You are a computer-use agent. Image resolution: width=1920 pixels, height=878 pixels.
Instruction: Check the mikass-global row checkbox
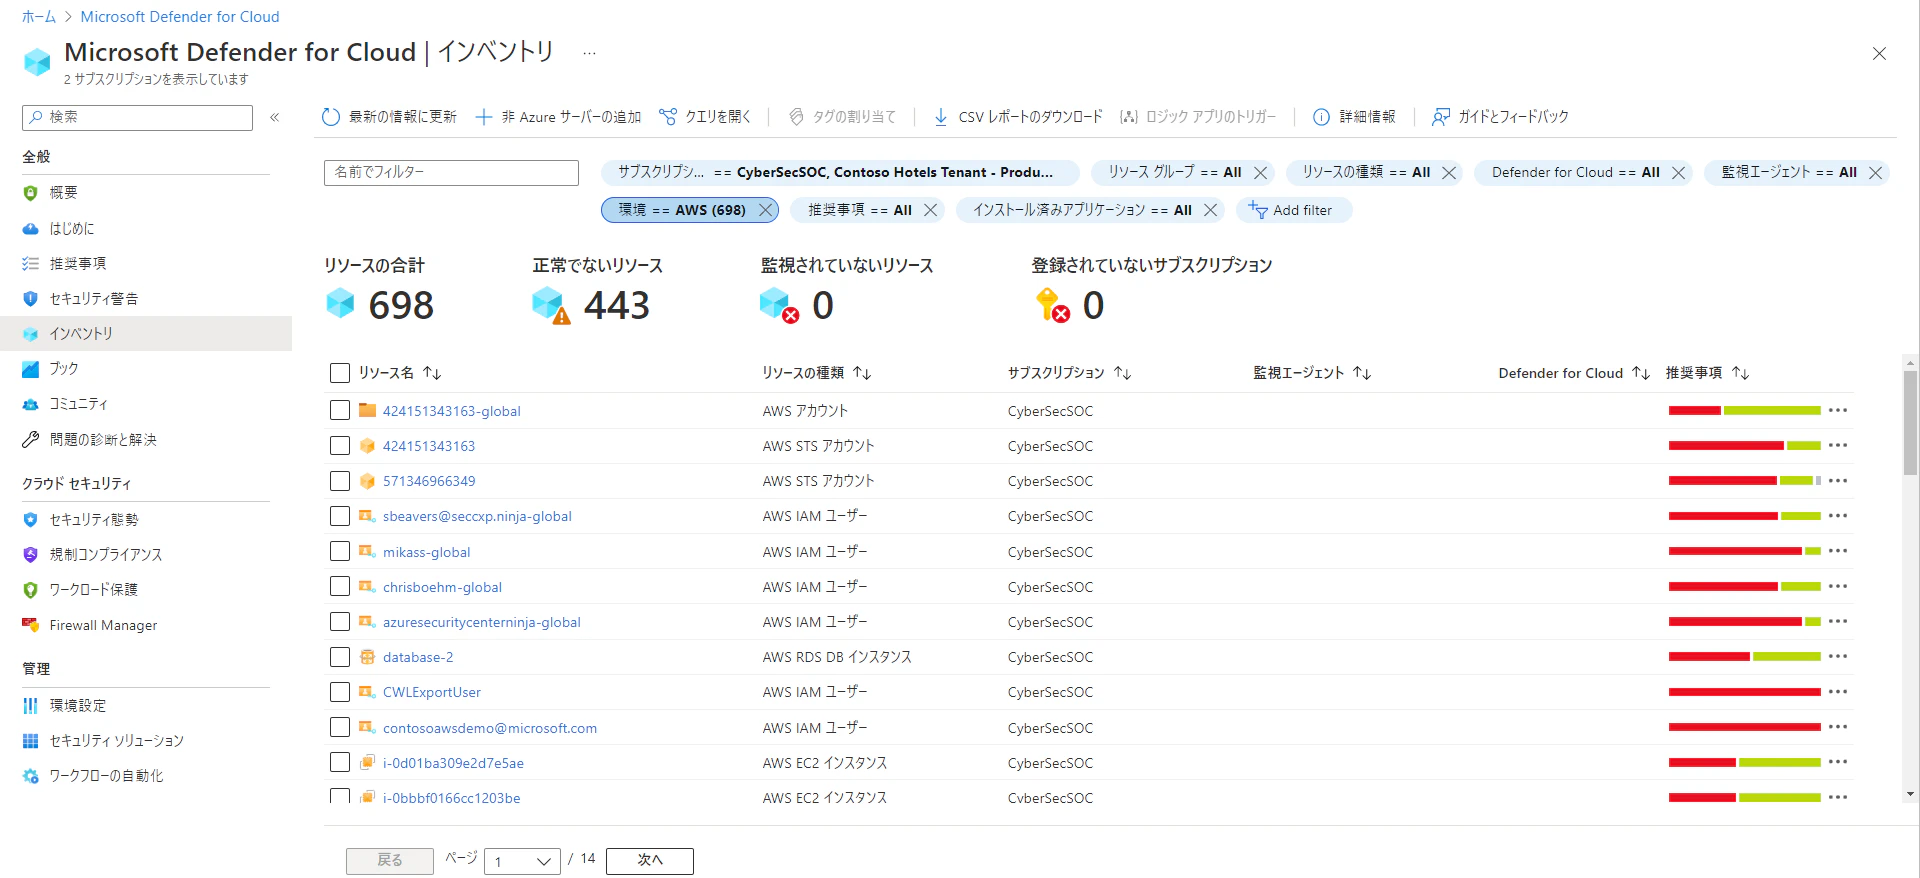point(340,552)
